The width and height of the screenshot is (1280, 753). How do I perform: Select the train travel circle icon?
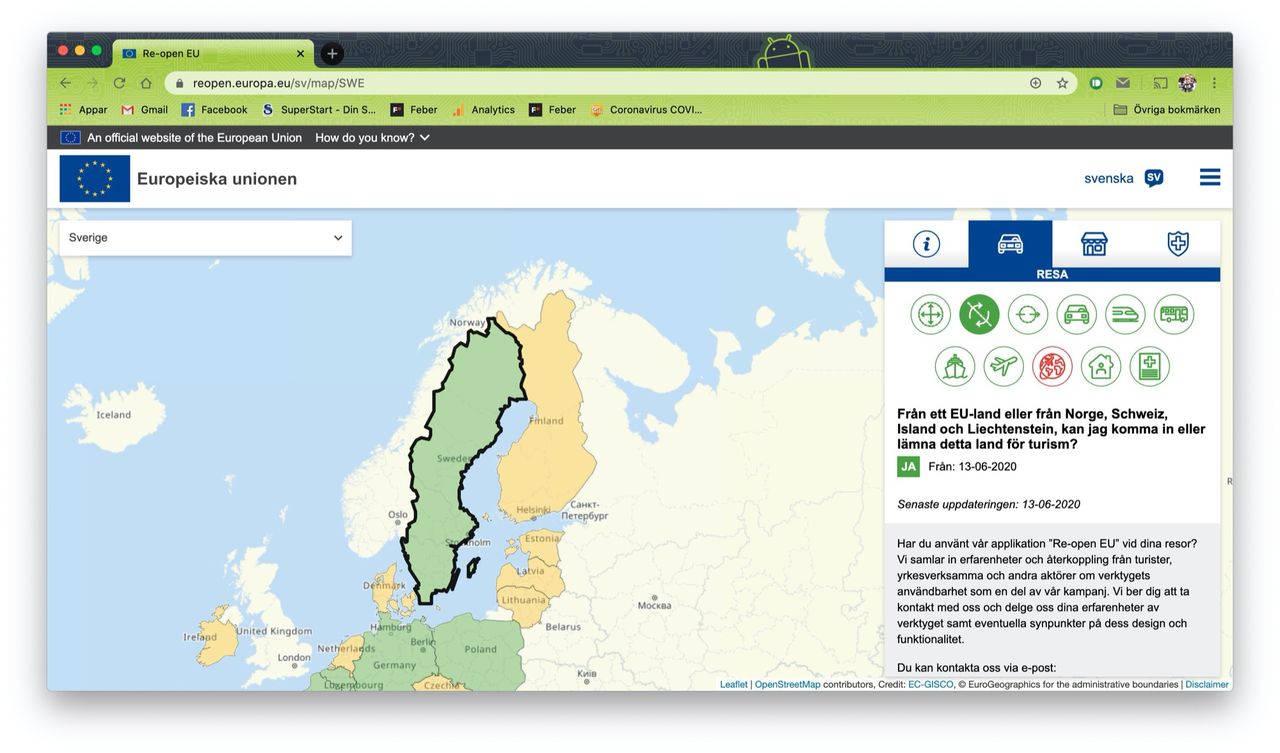pos(1125,314)
